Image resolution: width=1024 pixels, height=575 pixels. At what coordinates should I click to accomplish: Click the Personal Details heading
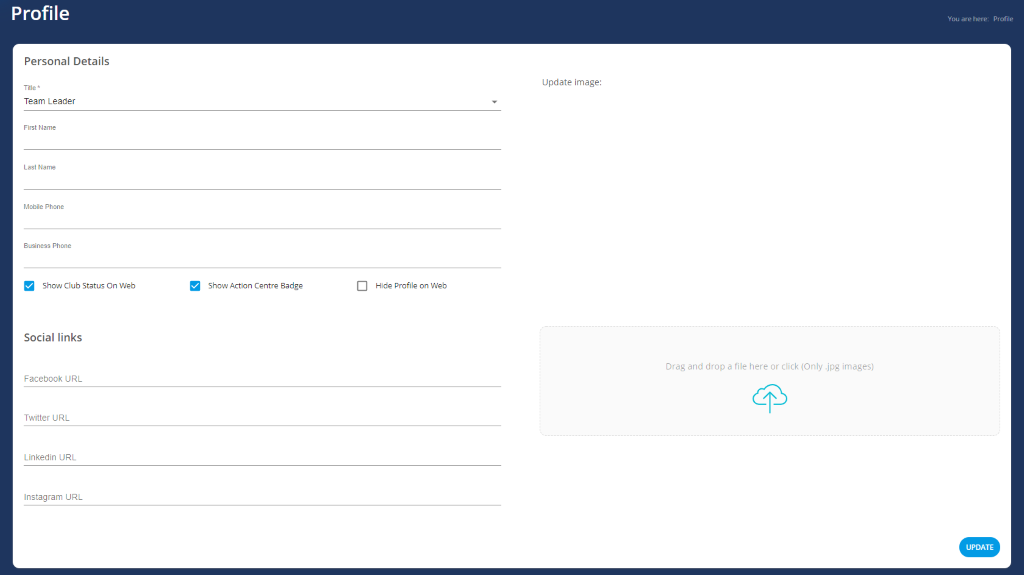[x=67, y=61]
